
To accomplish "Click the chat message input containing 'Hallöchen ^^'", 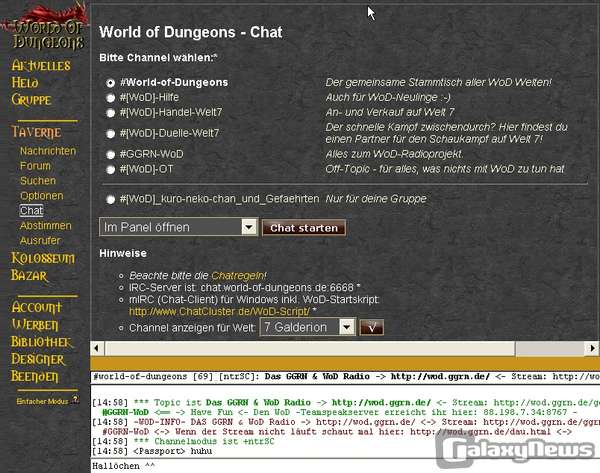I will click(x=345, y=466).
